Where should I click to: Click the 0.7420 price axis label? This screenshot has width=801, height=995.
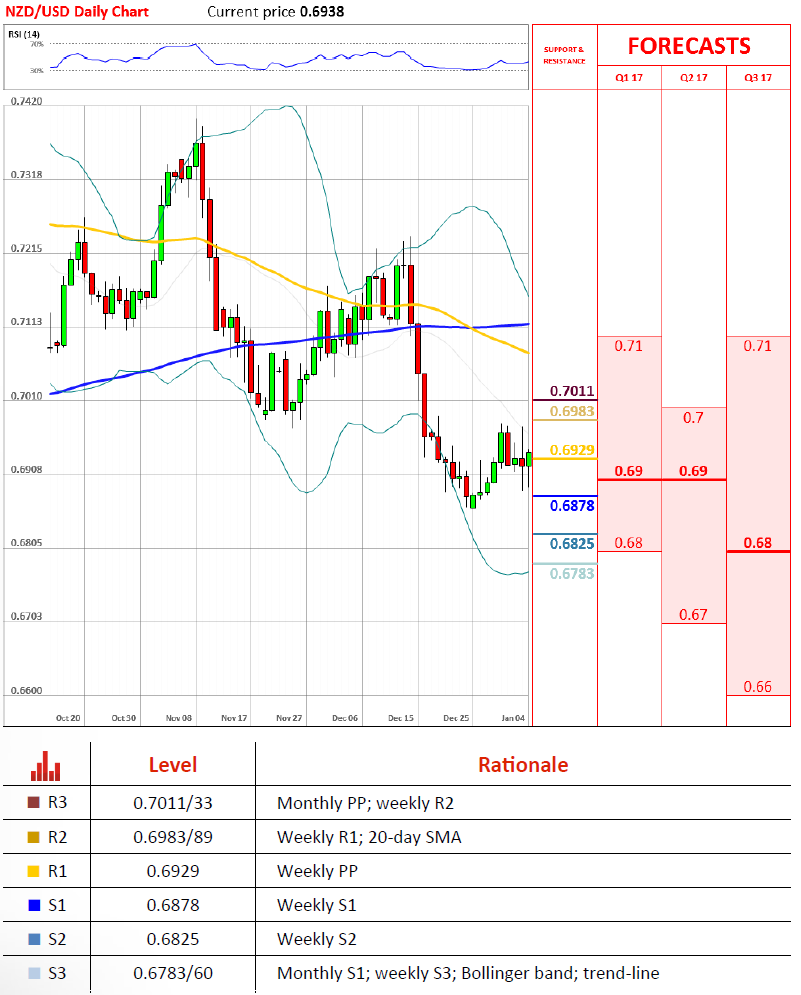[27, 102]
